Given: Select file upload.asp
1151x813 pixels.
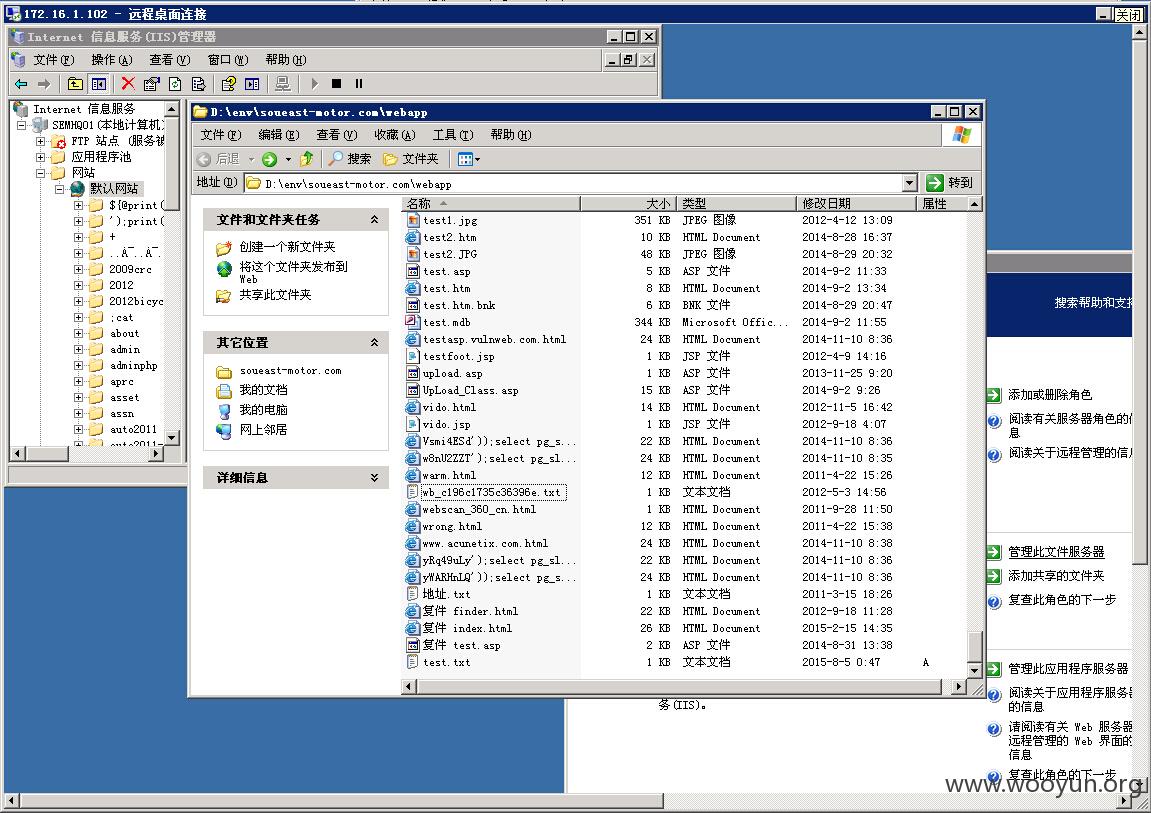Looking at the screenshot, I should point(452,373).
